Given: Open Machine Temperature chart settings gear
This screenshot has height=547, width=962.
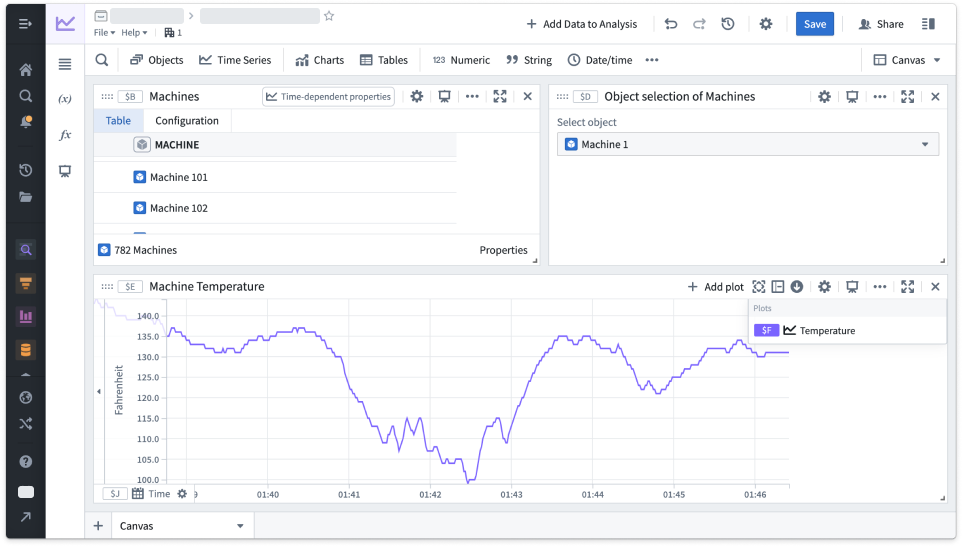Looking at the screenshot, I should [825, 286].
